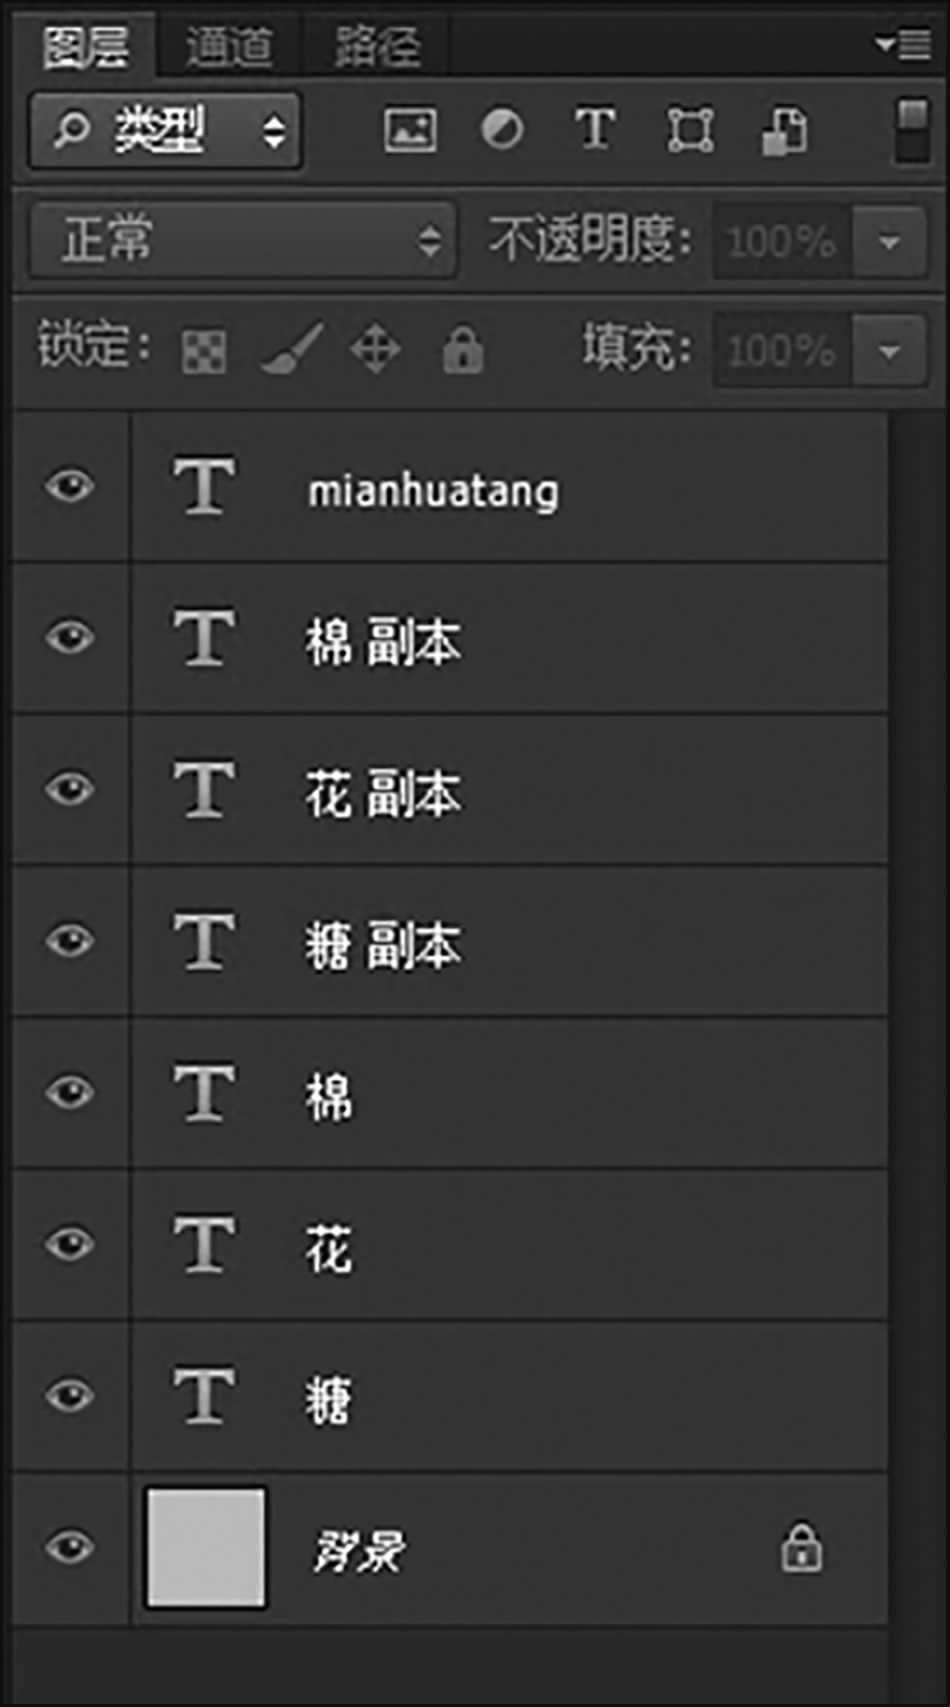Hide the 背景 background layer
The height and width of the screenshot is (1707, 950).
[x=70, y=1547]
